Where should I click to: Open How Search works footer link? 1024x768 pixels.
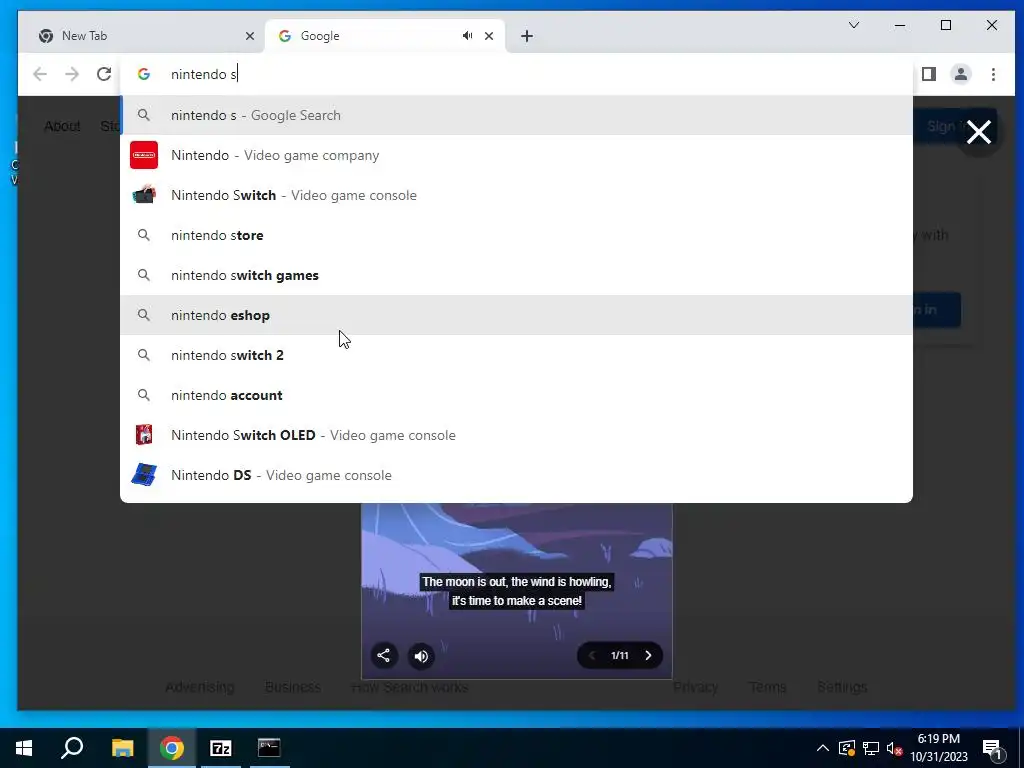[x=409, y=687]
